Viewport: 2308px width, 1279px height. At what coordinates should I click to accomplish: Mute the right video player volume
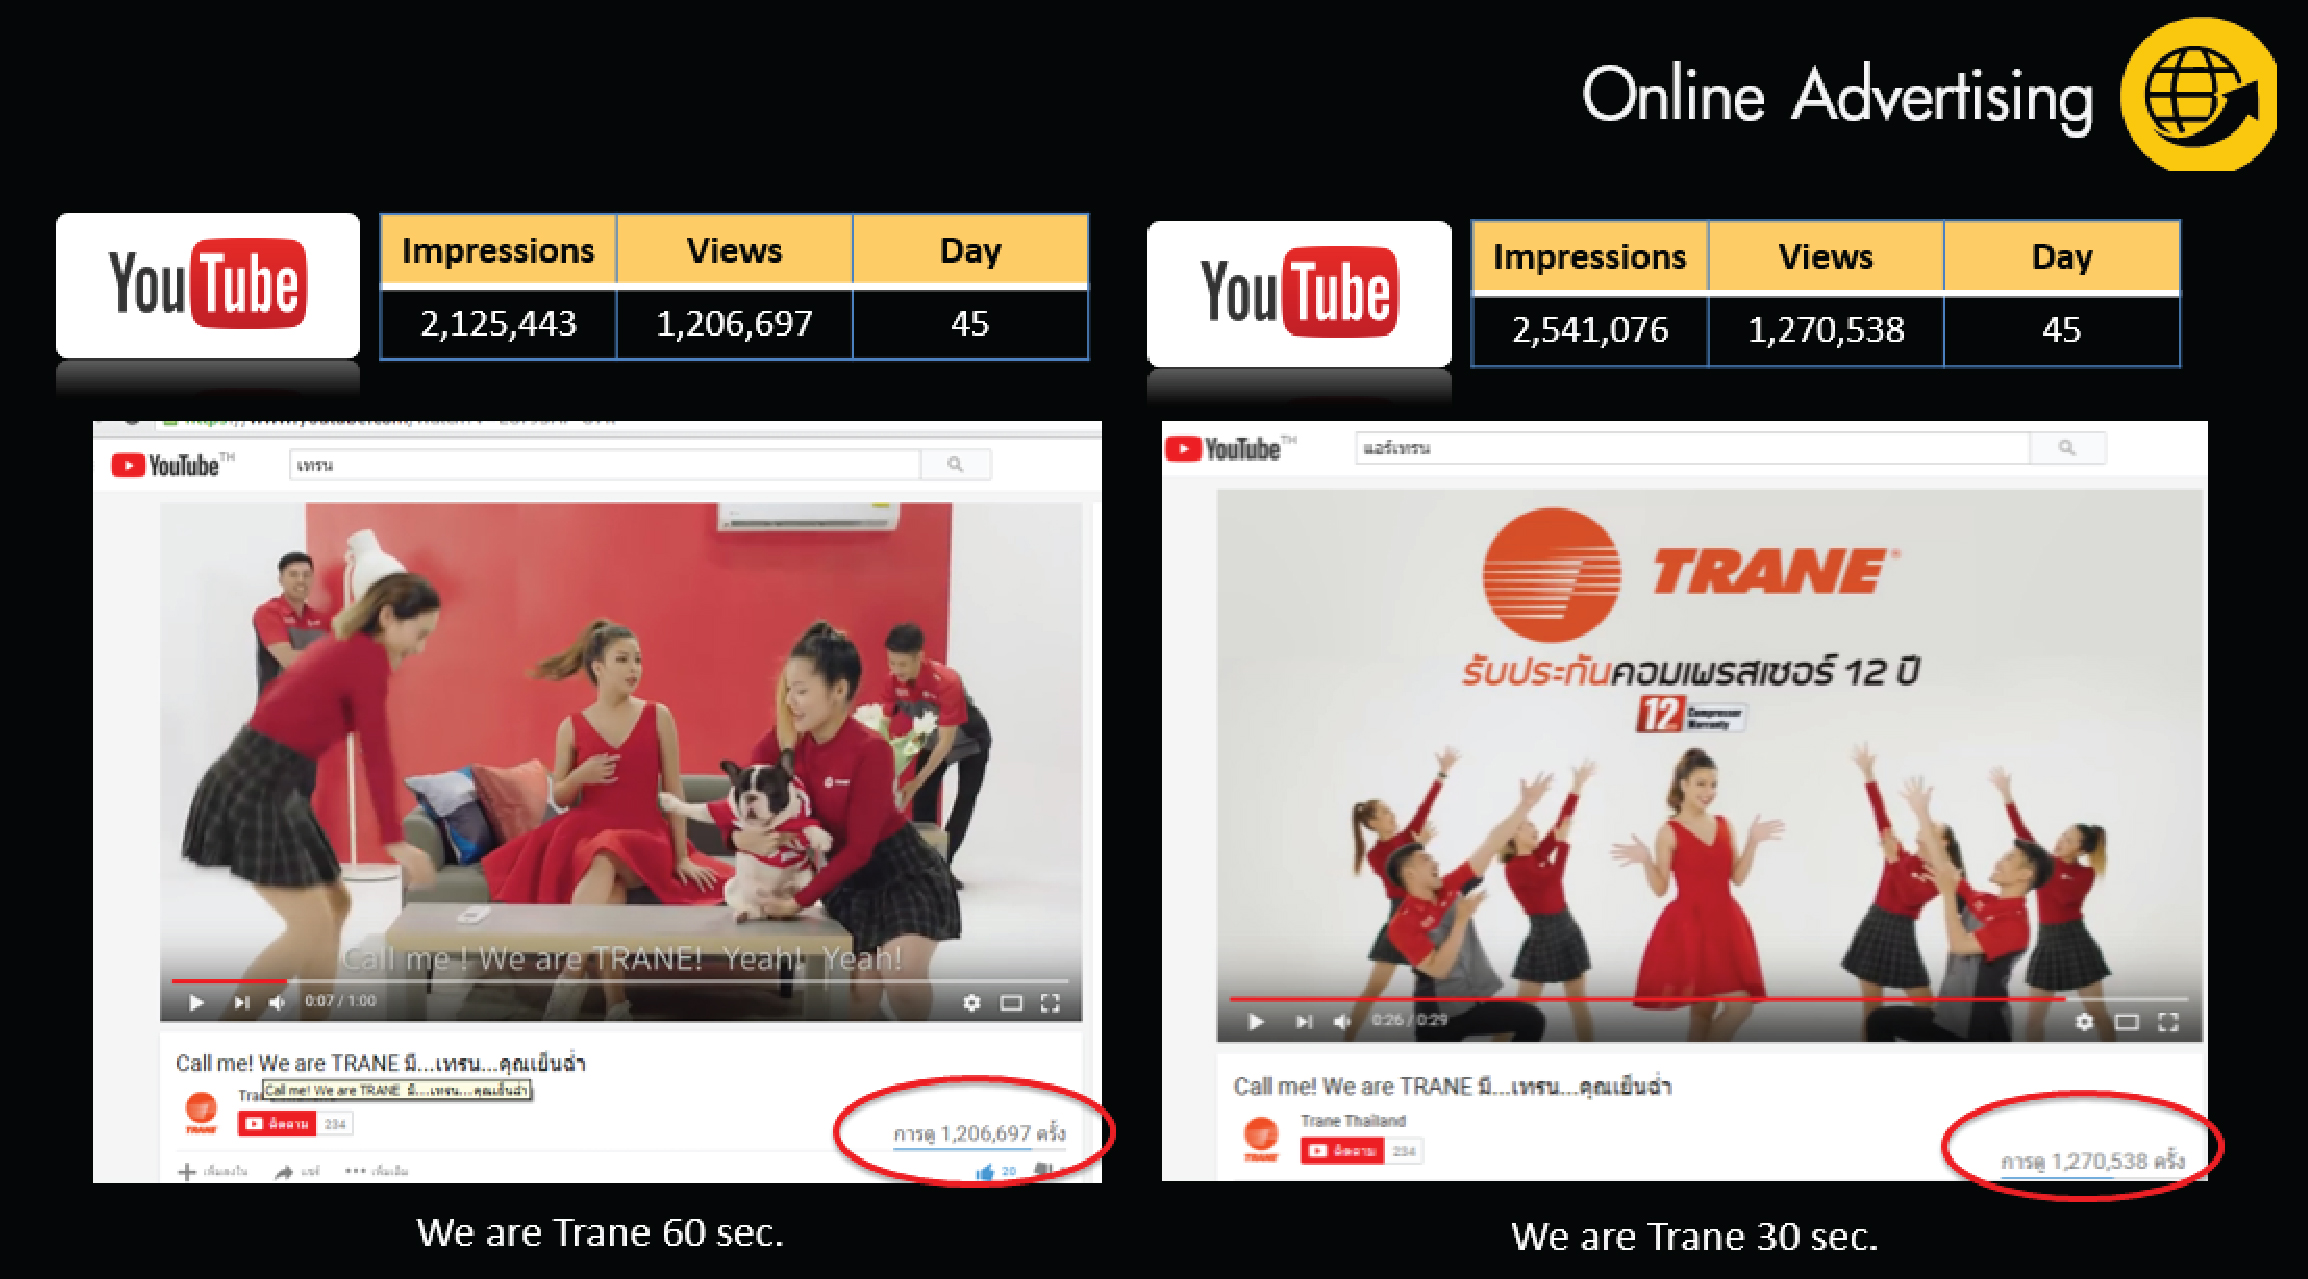click(x=1342, y=1021)
